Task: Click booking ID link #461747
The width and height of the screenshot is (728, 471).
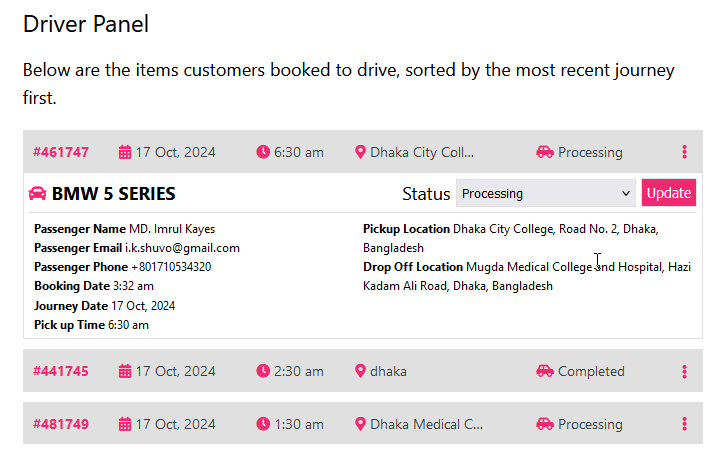Action: pos(61,153)
